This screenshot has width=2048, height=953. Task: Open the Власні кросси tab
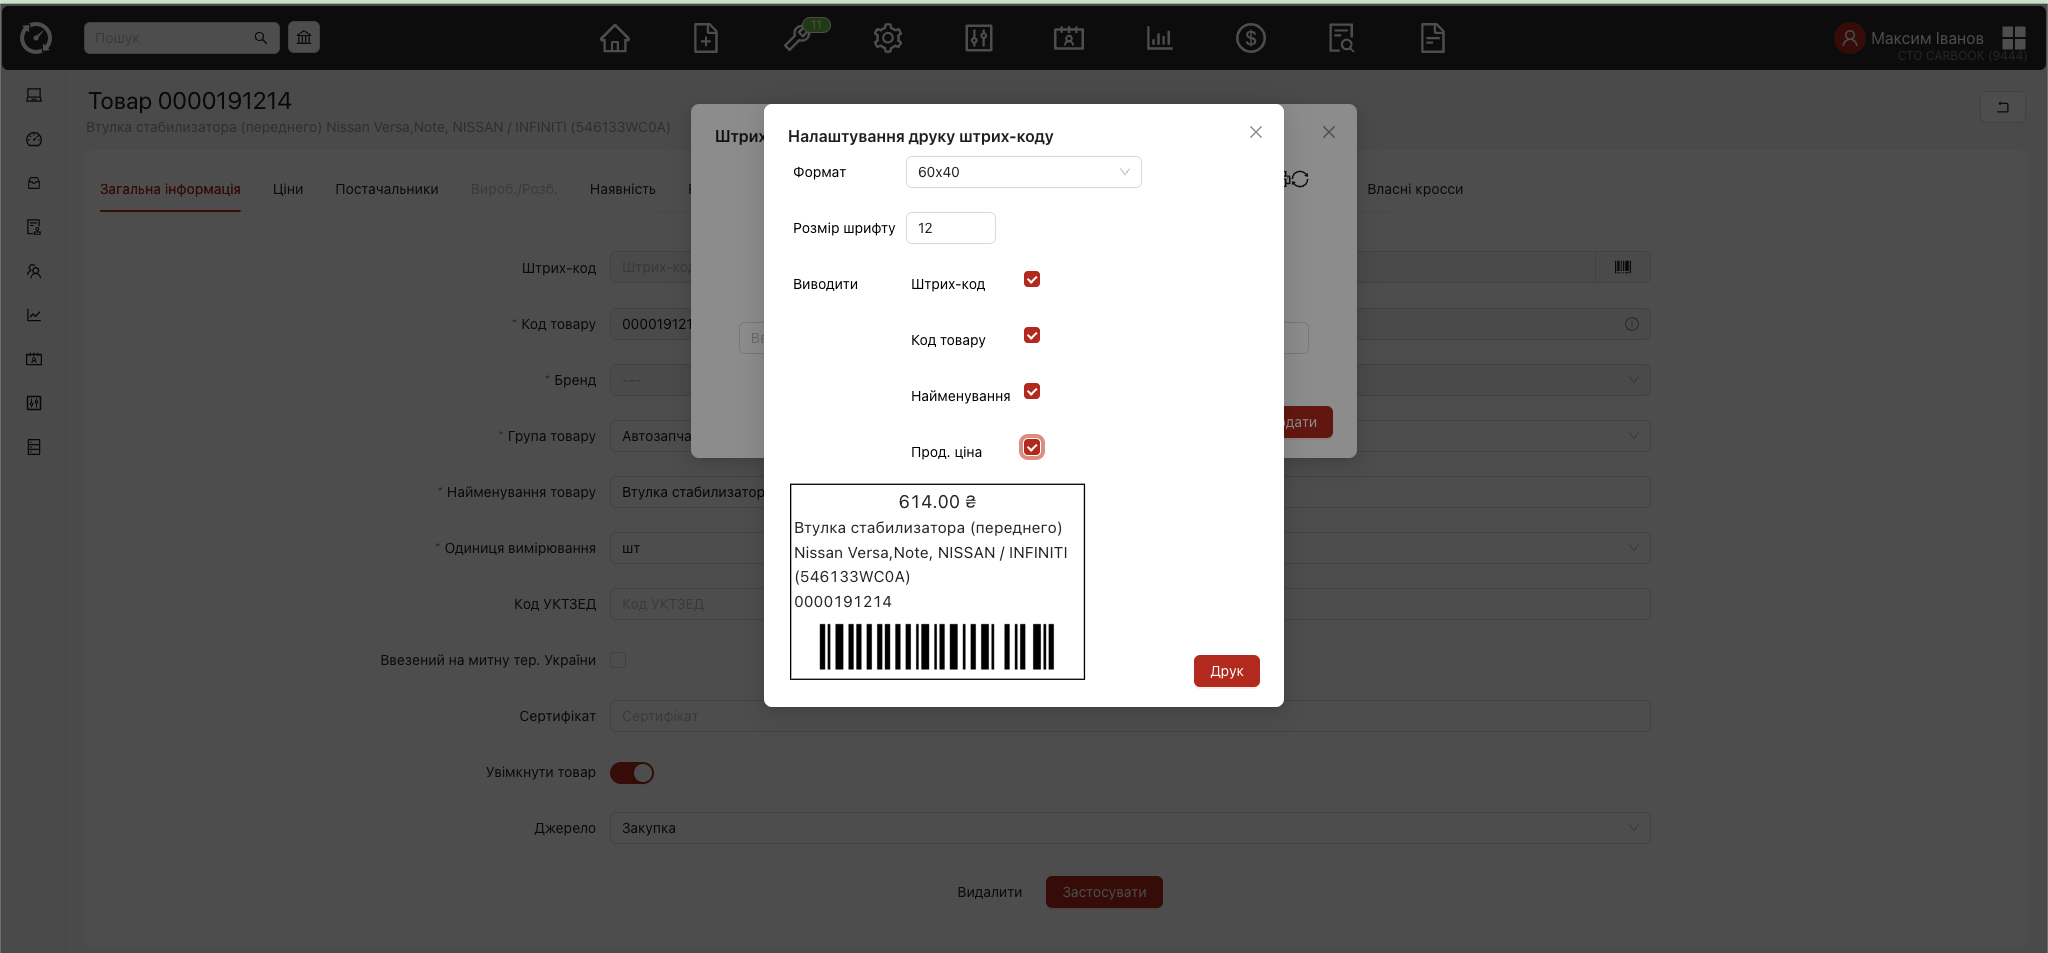pos(1414,189)
